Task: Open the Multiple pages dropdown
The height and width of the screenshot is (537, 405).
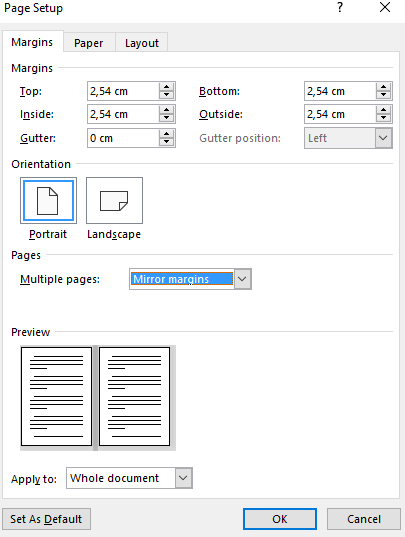Action: tap(242, 279)
